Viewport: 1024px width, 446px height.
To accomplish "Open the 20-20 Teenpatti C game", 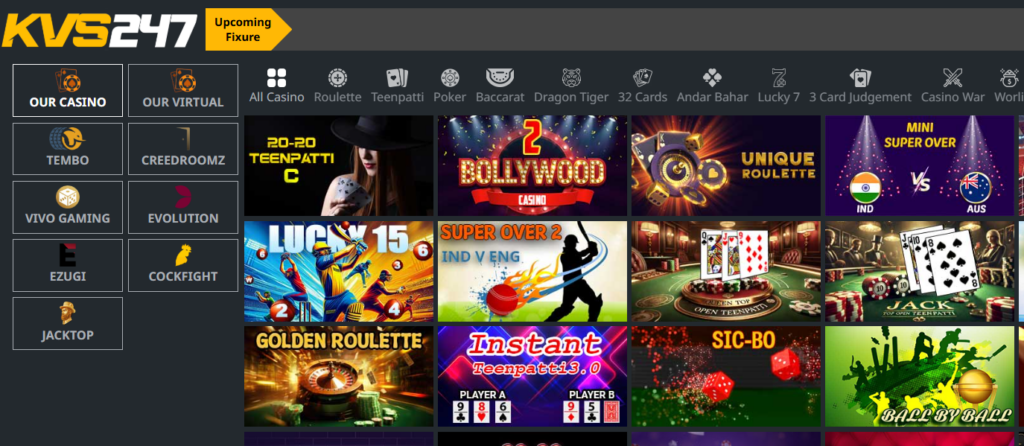I will (339, 166).
